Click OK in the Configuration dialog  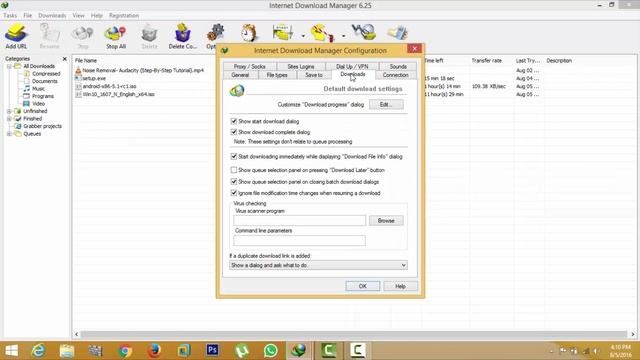point(362,286)
